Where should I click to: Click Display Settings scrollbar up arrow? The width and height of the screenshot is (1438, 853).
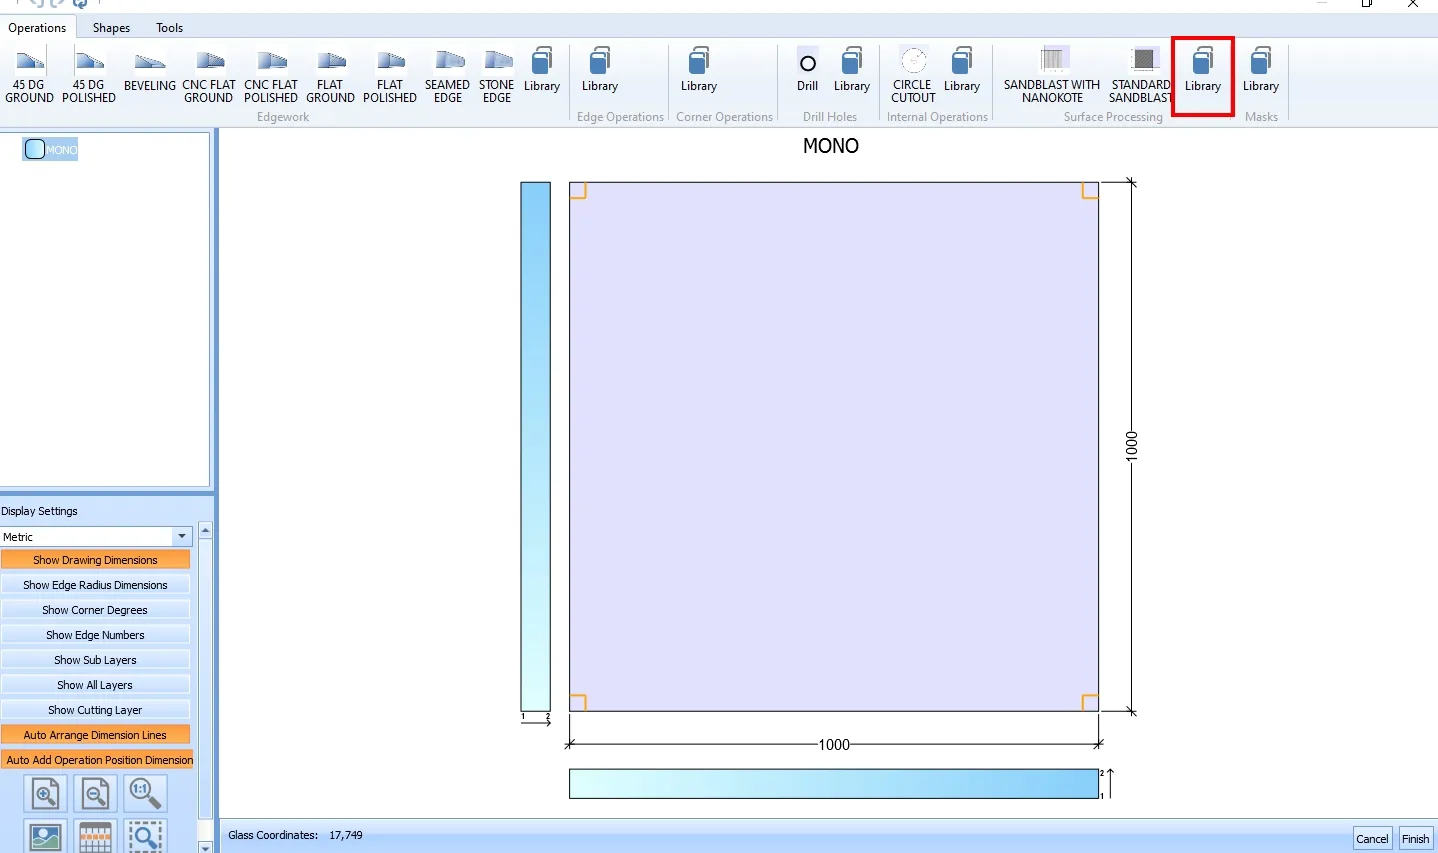(205, 530)
